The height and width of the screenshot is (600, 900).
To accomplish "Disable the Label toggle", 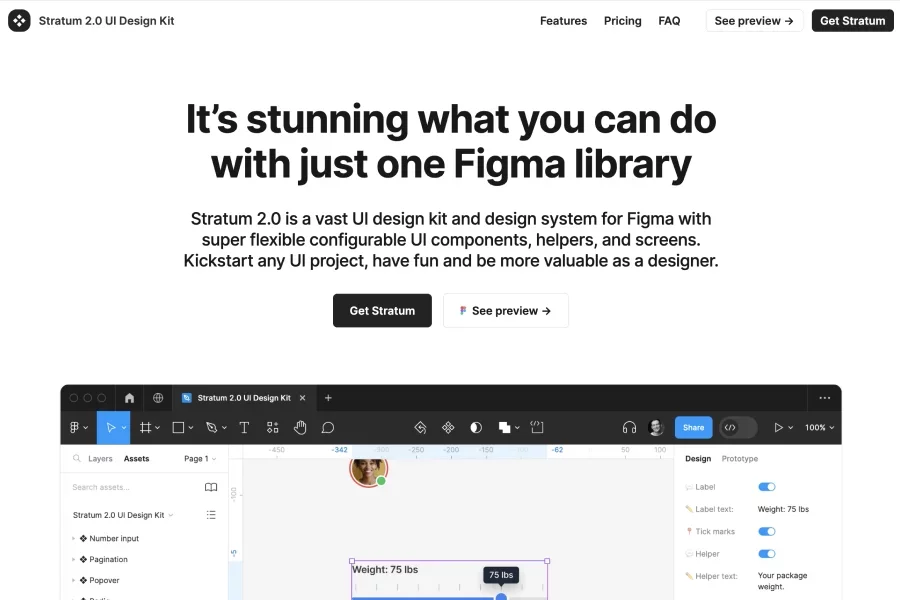I will [x=767, y=487].
